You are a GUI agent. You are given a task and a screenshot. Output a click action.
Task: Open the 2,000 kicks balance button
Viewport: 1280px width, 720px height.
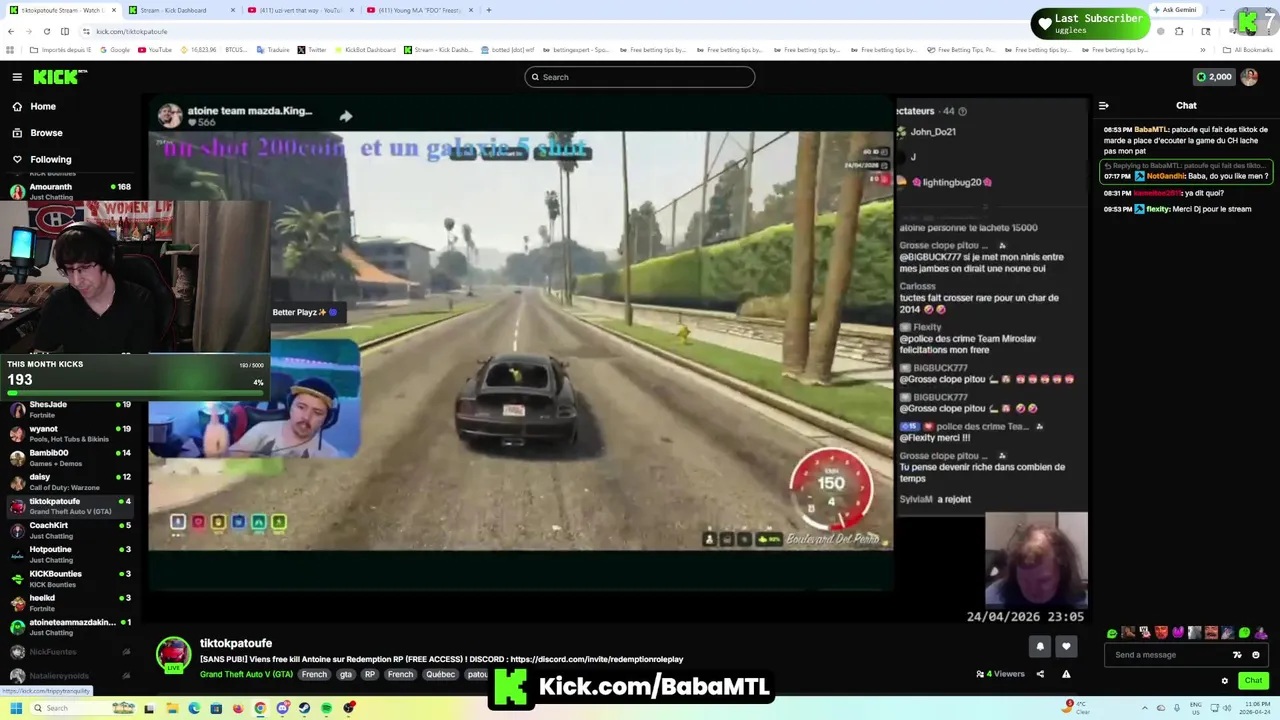coord(1214,77)
